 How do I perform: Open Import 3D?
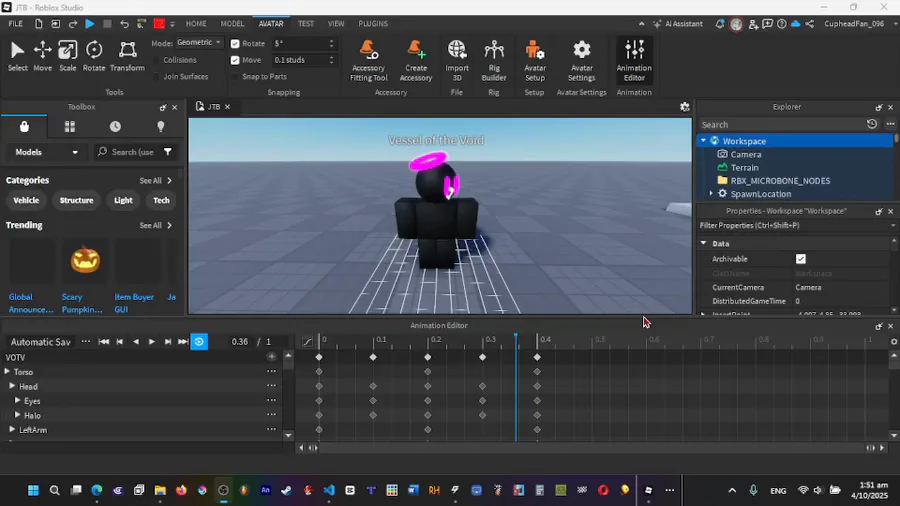457,61
